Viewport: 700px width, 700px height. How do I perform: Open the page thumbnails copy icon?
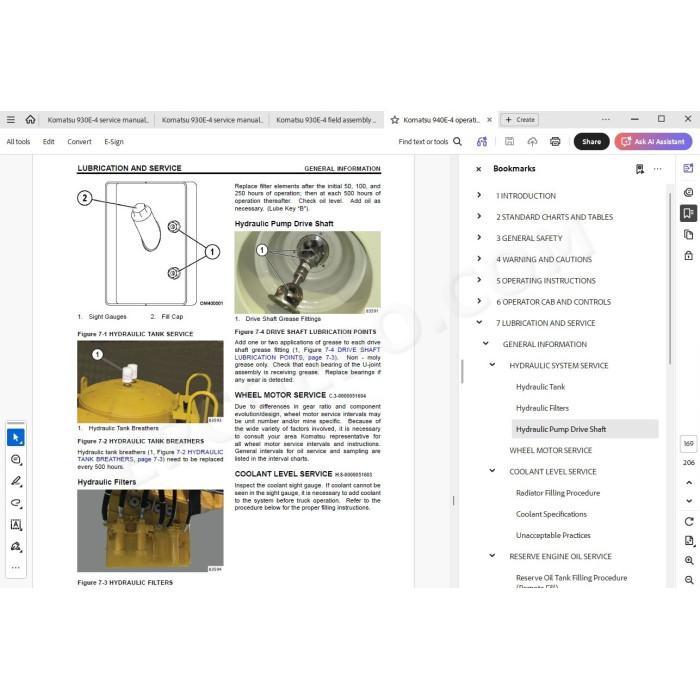click(x=688, y=234)
